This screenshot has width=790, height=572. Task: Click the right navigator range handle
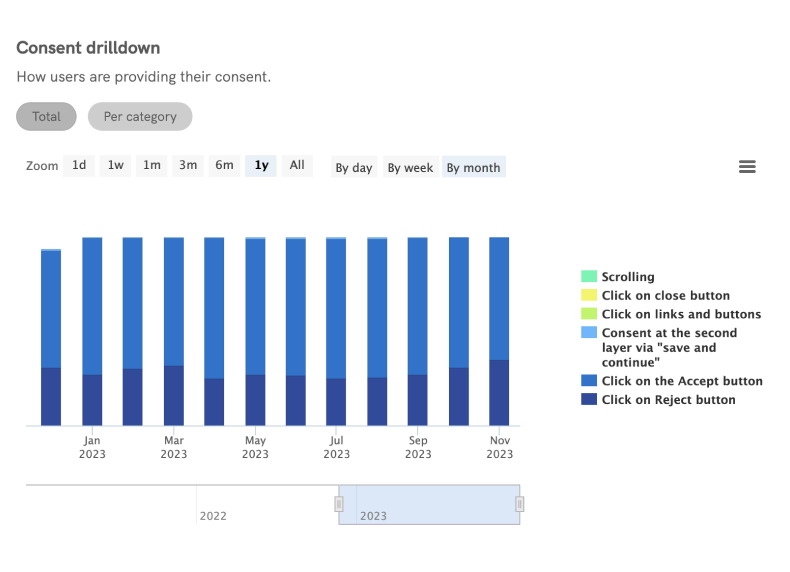(519, 505)
